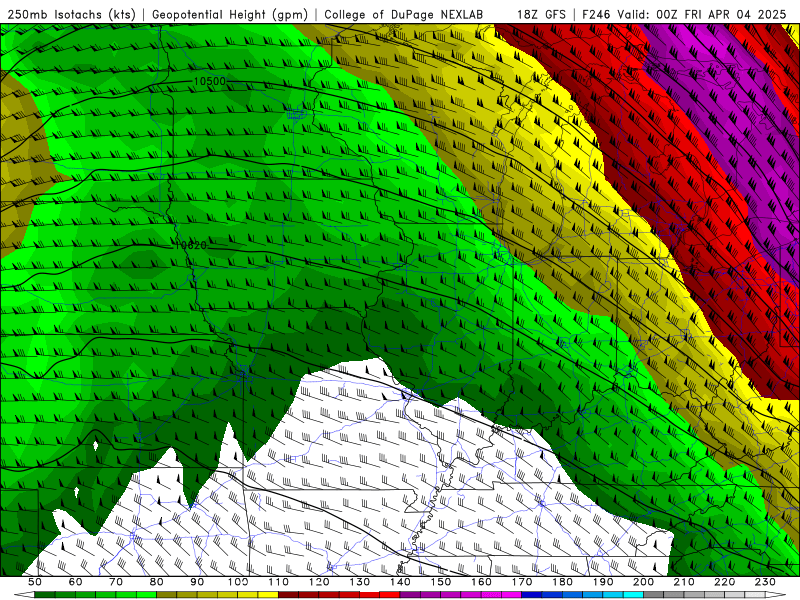Click the 70 label on the color scale
800x600 pixels.
click(116, 582)
